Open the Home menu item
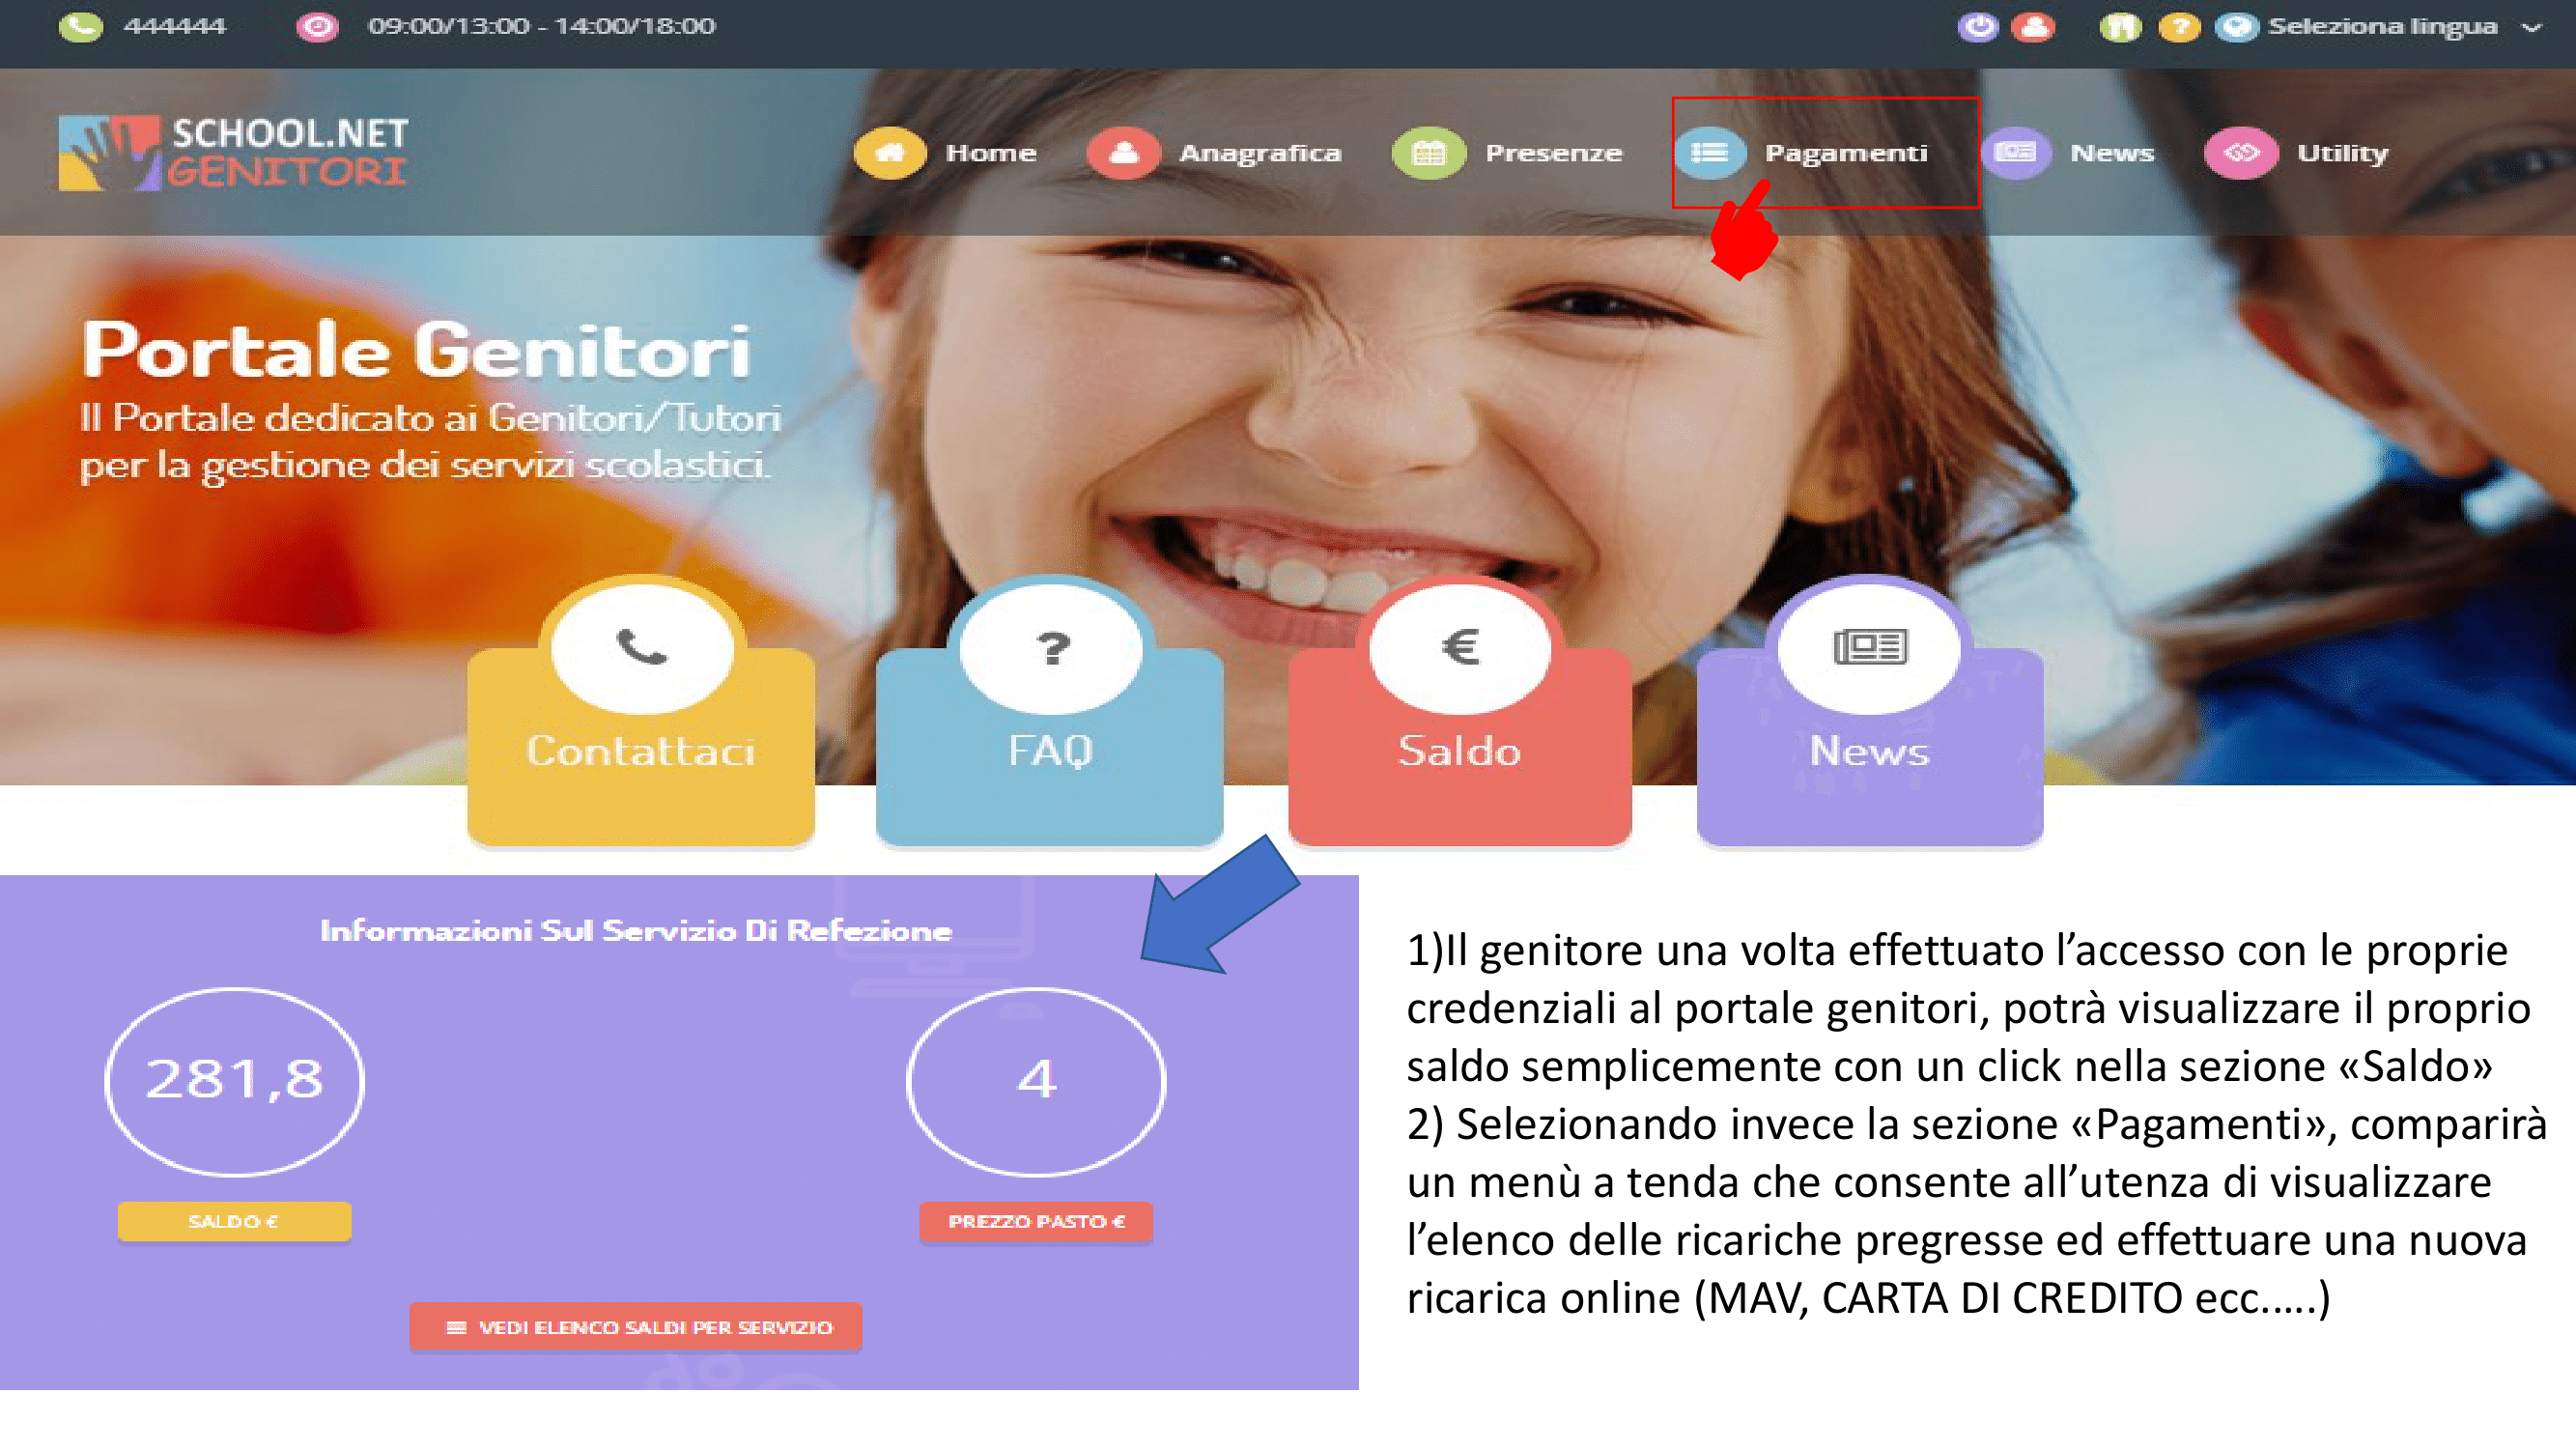This screenshot has height=1449, width=2576. pyautogui.click(x=991, y=153)
